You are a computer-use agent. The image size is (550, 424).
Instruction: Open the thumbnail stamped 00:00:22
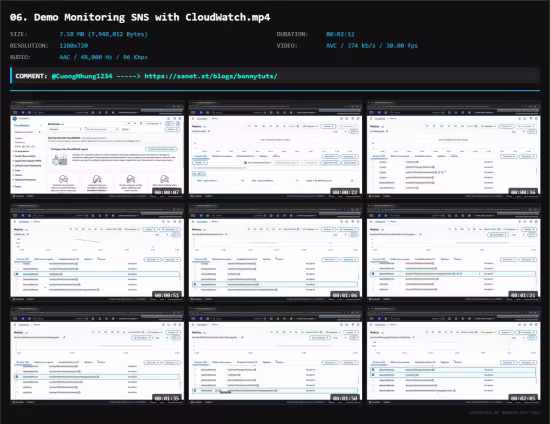[x=275, y=149]
